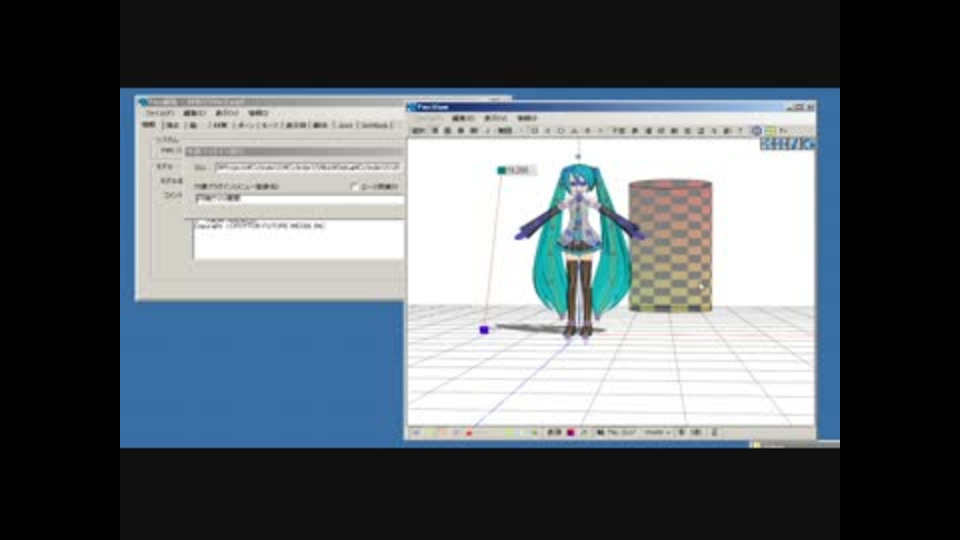Click the model comment text area
Image resolution: width=960 pixels, height=540 pixels.
tap(299, 240)
